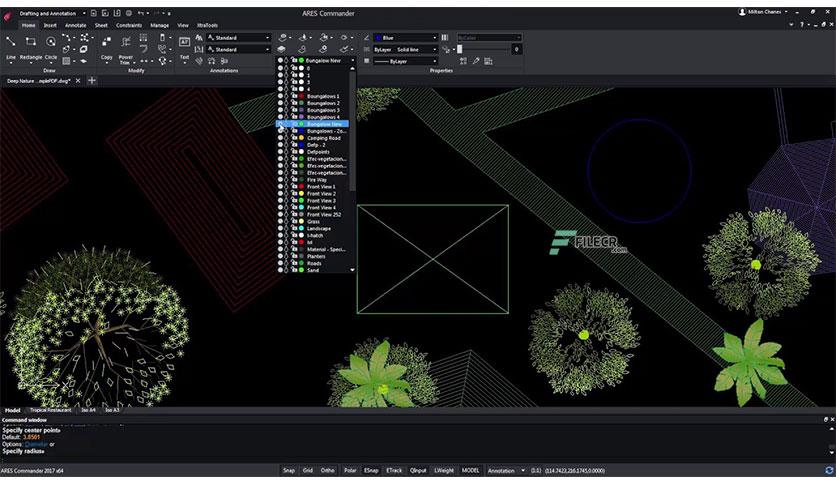This screenshot has height=484, width=836.
Task: Switch to the Tropical Restaurant sheet tab
Action: click(x=50, y=410)
